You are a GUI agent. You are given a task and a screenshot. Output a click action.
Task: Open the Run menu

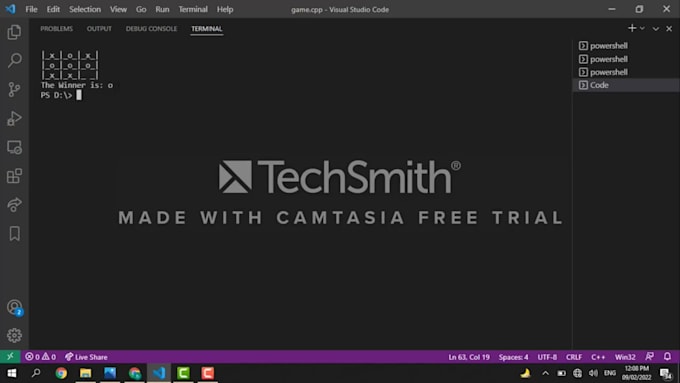pyautogui.click(x=162, y=9)
